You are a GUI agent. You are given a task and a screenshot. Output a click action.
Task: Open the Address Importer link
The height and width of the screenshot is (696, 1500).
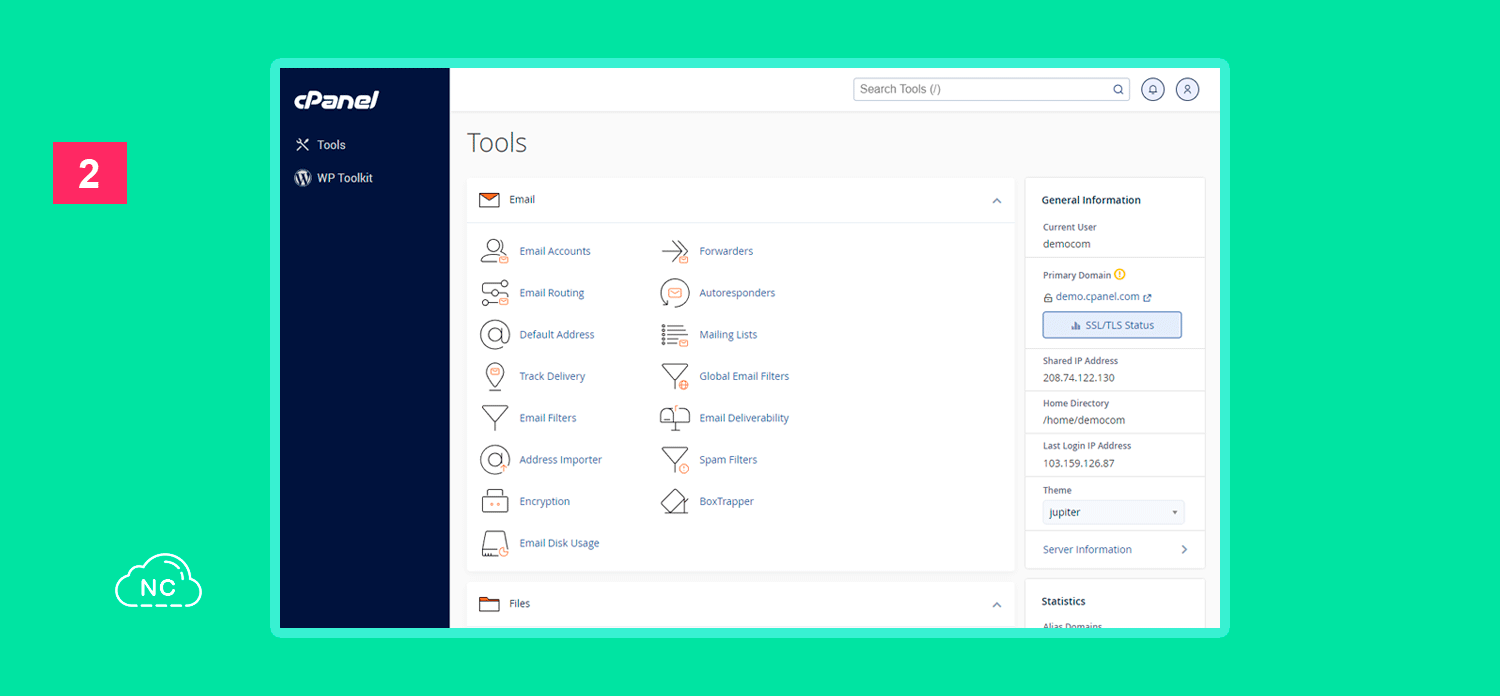561,460
